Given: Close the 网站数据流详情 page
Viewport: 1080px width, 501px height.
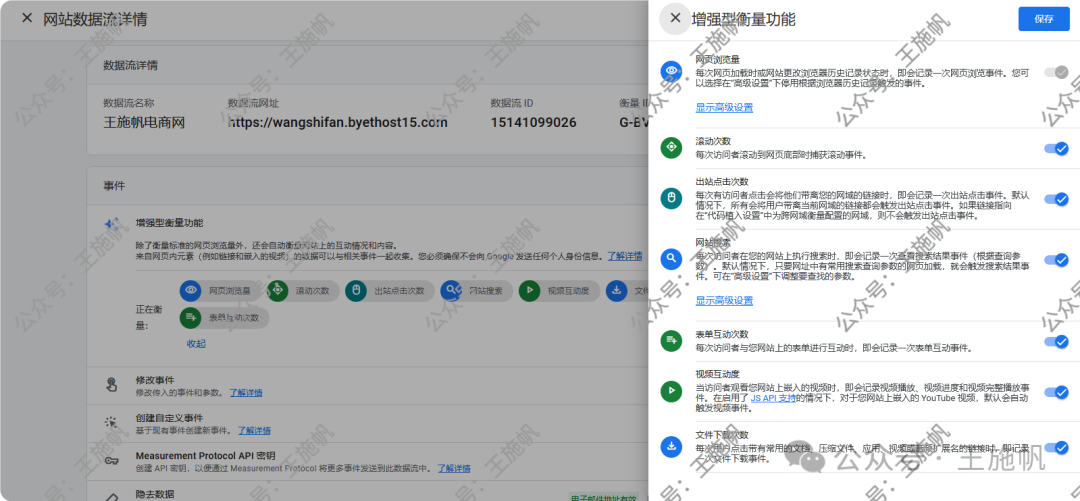Looking at the screenshot, I should (27, 18).
